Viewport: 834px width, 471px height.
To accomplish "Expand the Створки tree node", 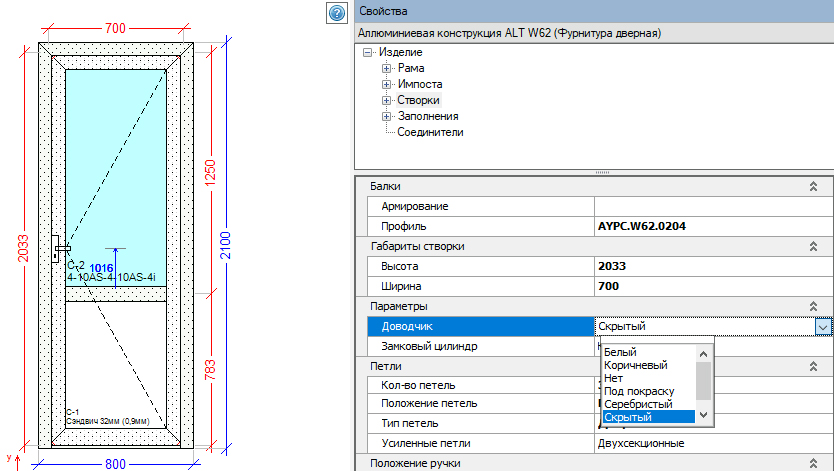I will click(386, 100).
